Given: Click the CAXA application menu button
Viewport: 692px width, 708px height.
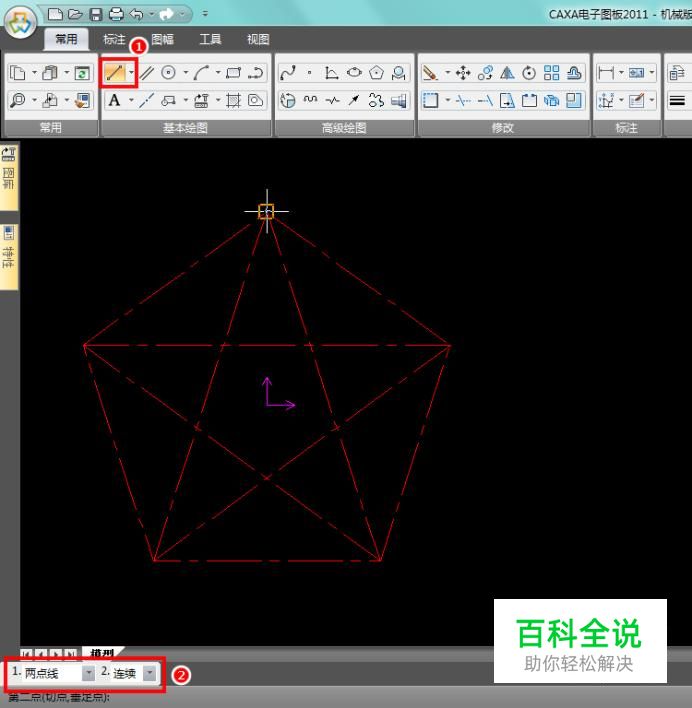Looking at the screenshot, I should pyautogui.click(x=19, y=25).
